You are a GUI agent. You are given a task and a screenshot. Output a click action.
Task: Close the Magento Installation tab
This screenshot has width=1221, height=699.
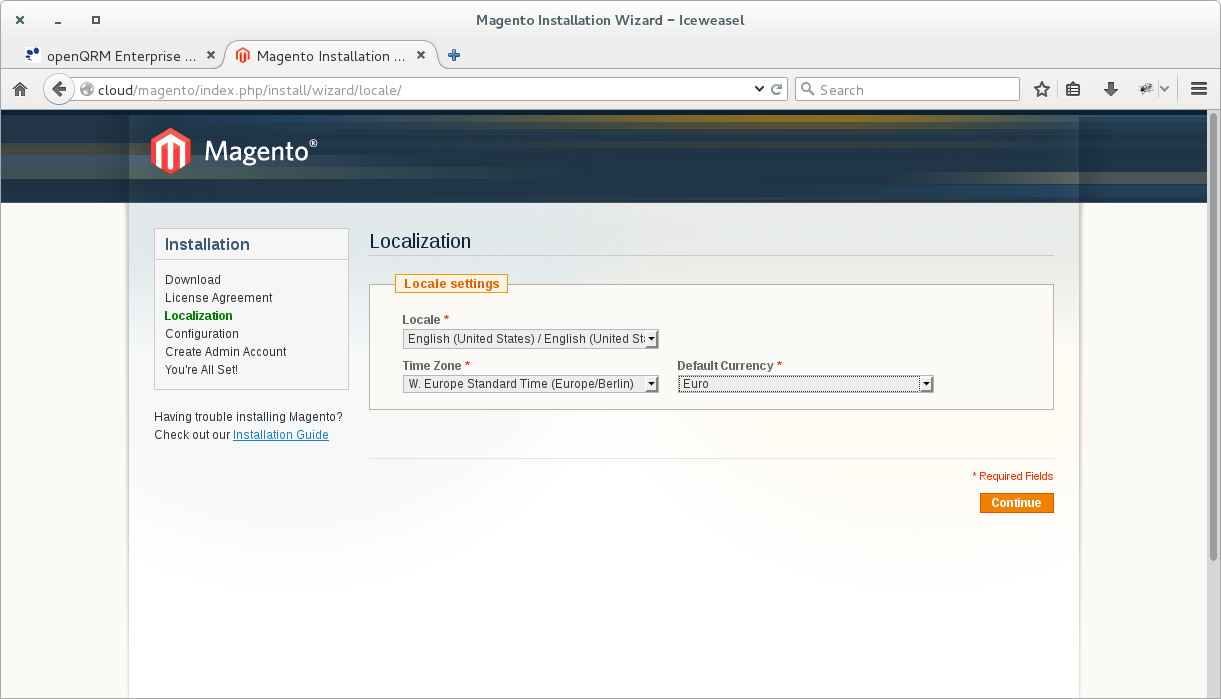422,56
